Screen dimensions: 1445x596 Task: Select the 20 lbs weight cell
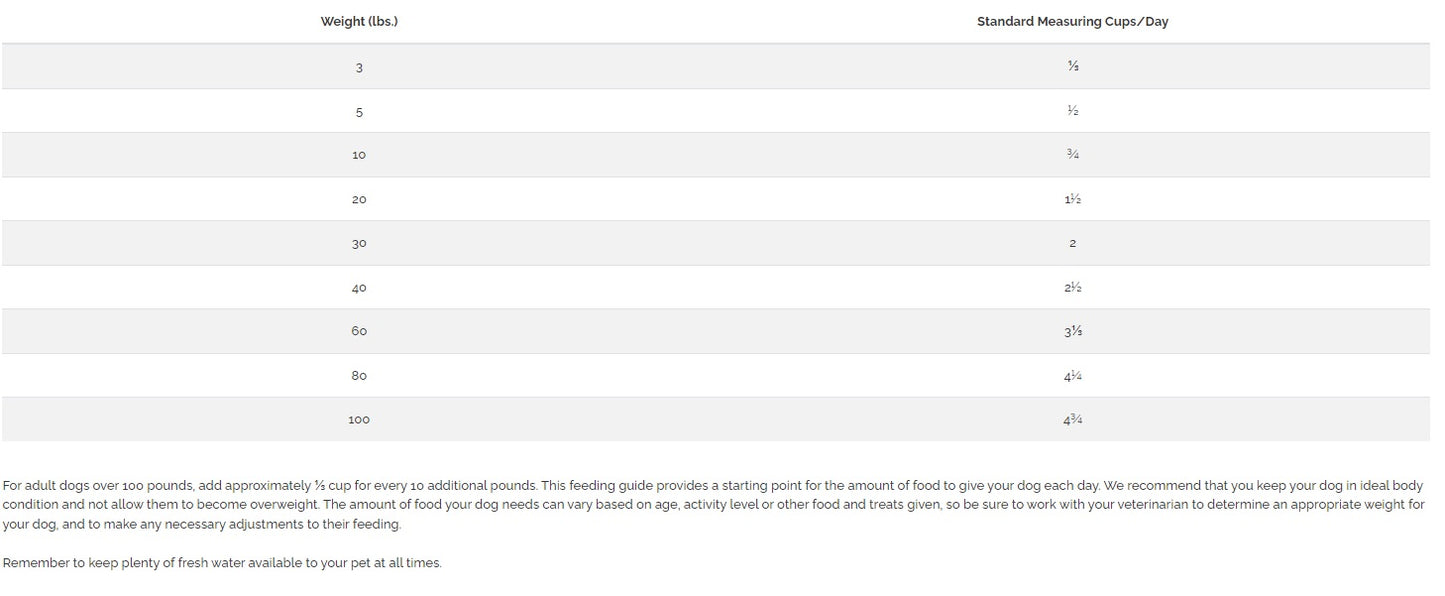click(359, 199)
